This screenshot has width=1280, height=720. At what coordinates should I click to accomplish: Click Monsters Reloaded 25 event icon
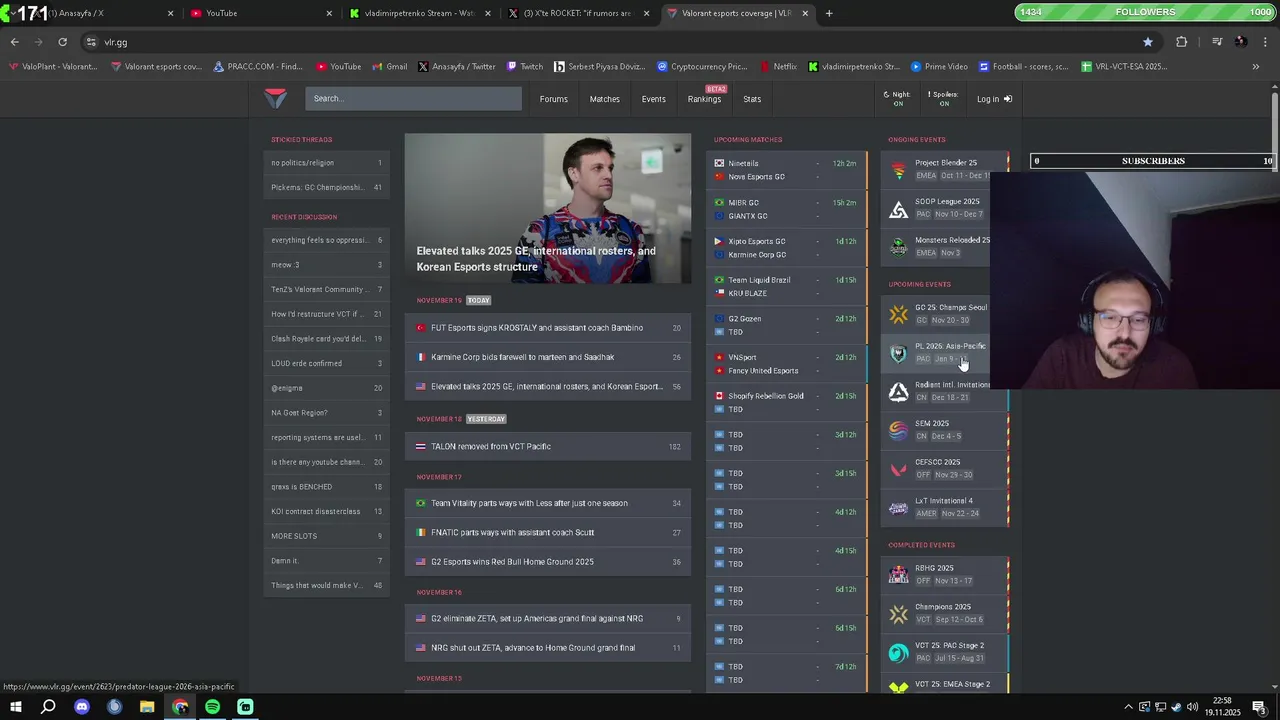(x=898, y=247)
